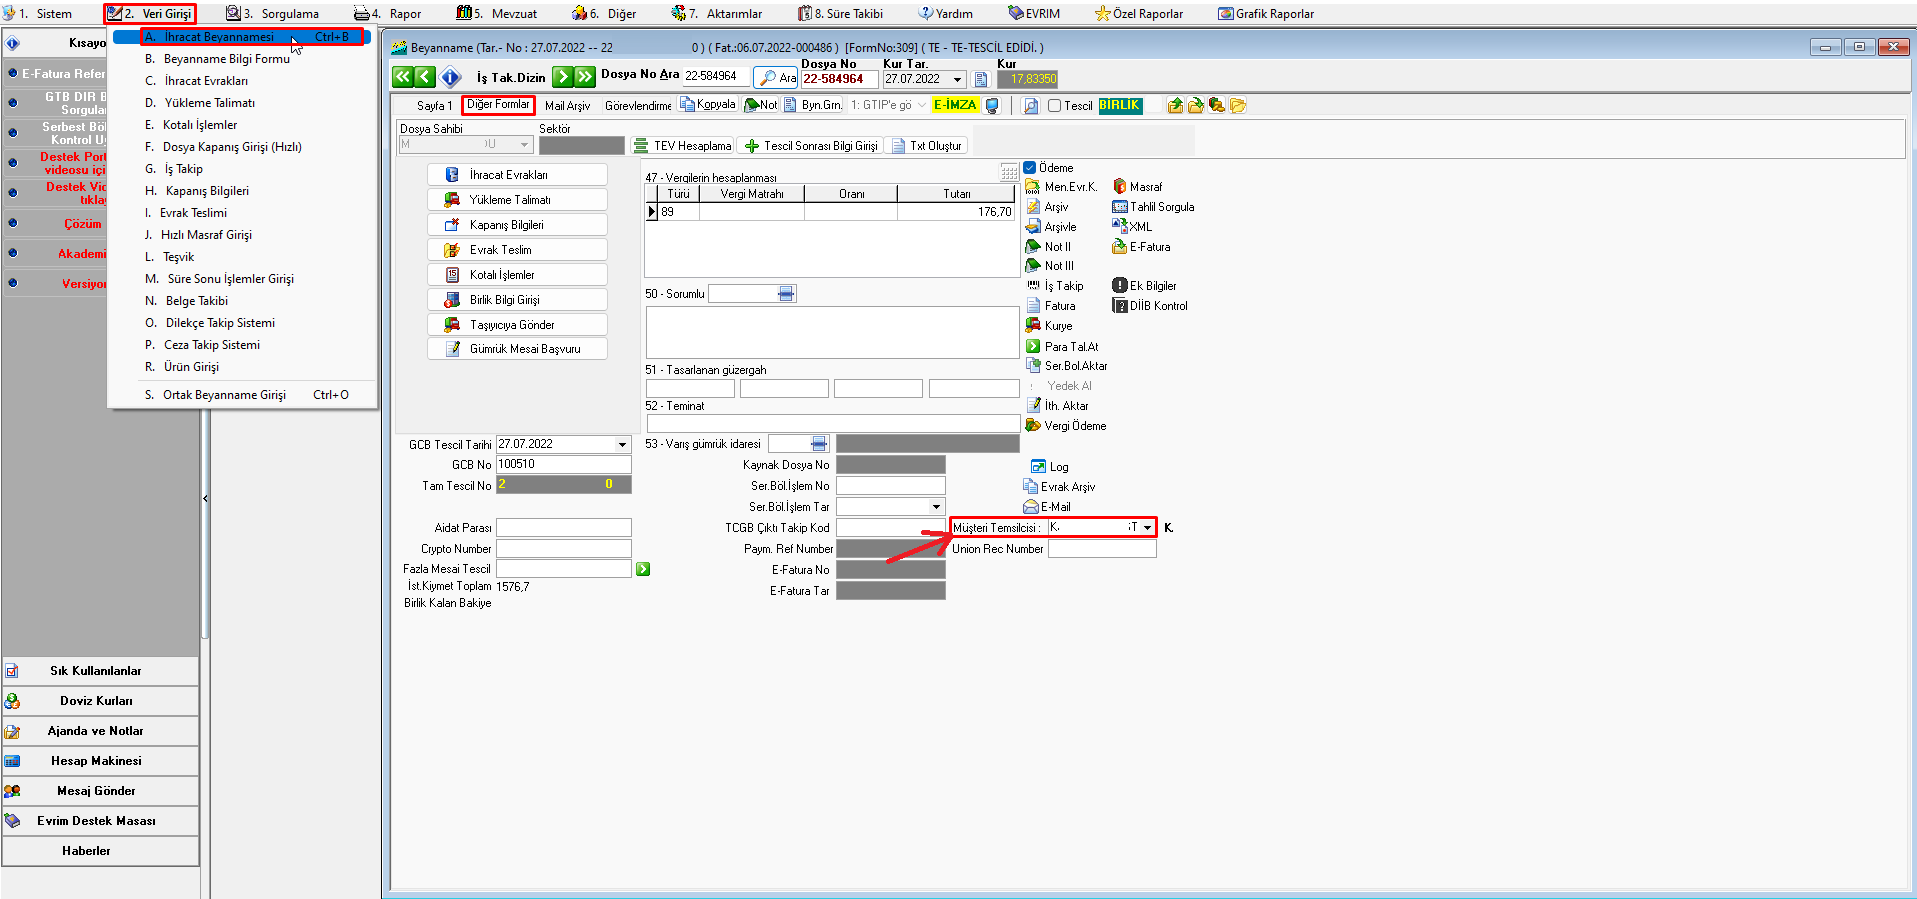The height and width of the screenshot is (899, 1917).
Task: Switch to the Mail Arşiv tab
Action: [x=567, y=106]
